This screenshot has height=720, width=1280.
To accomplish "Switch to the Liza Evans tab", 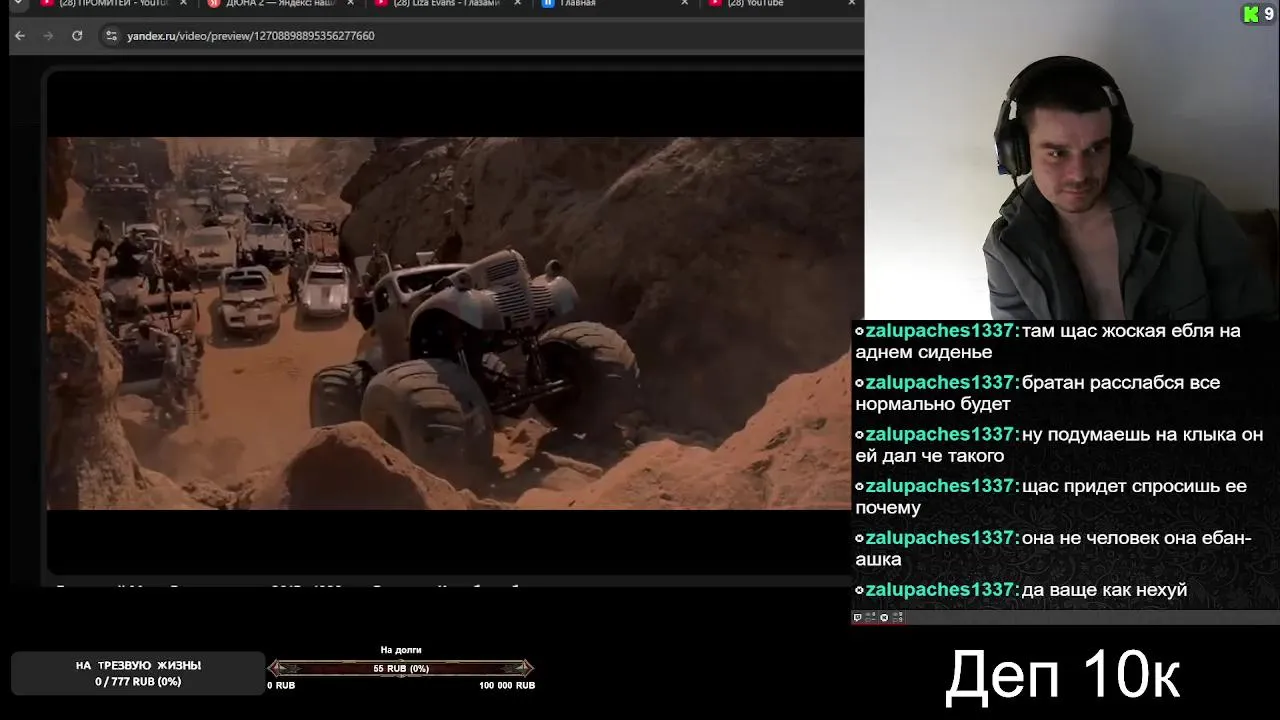I will click(446, 3).
